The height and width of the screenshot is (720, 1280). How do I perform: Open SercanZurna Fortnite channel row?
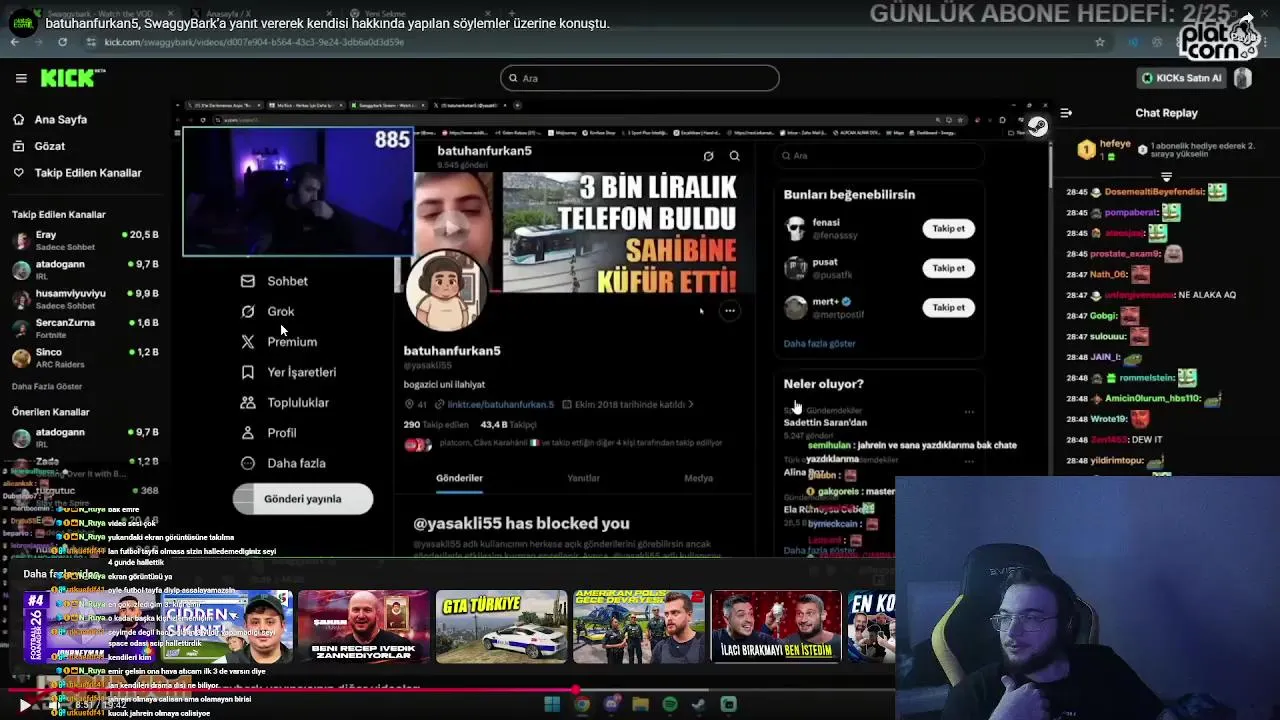tap(85, 328)
